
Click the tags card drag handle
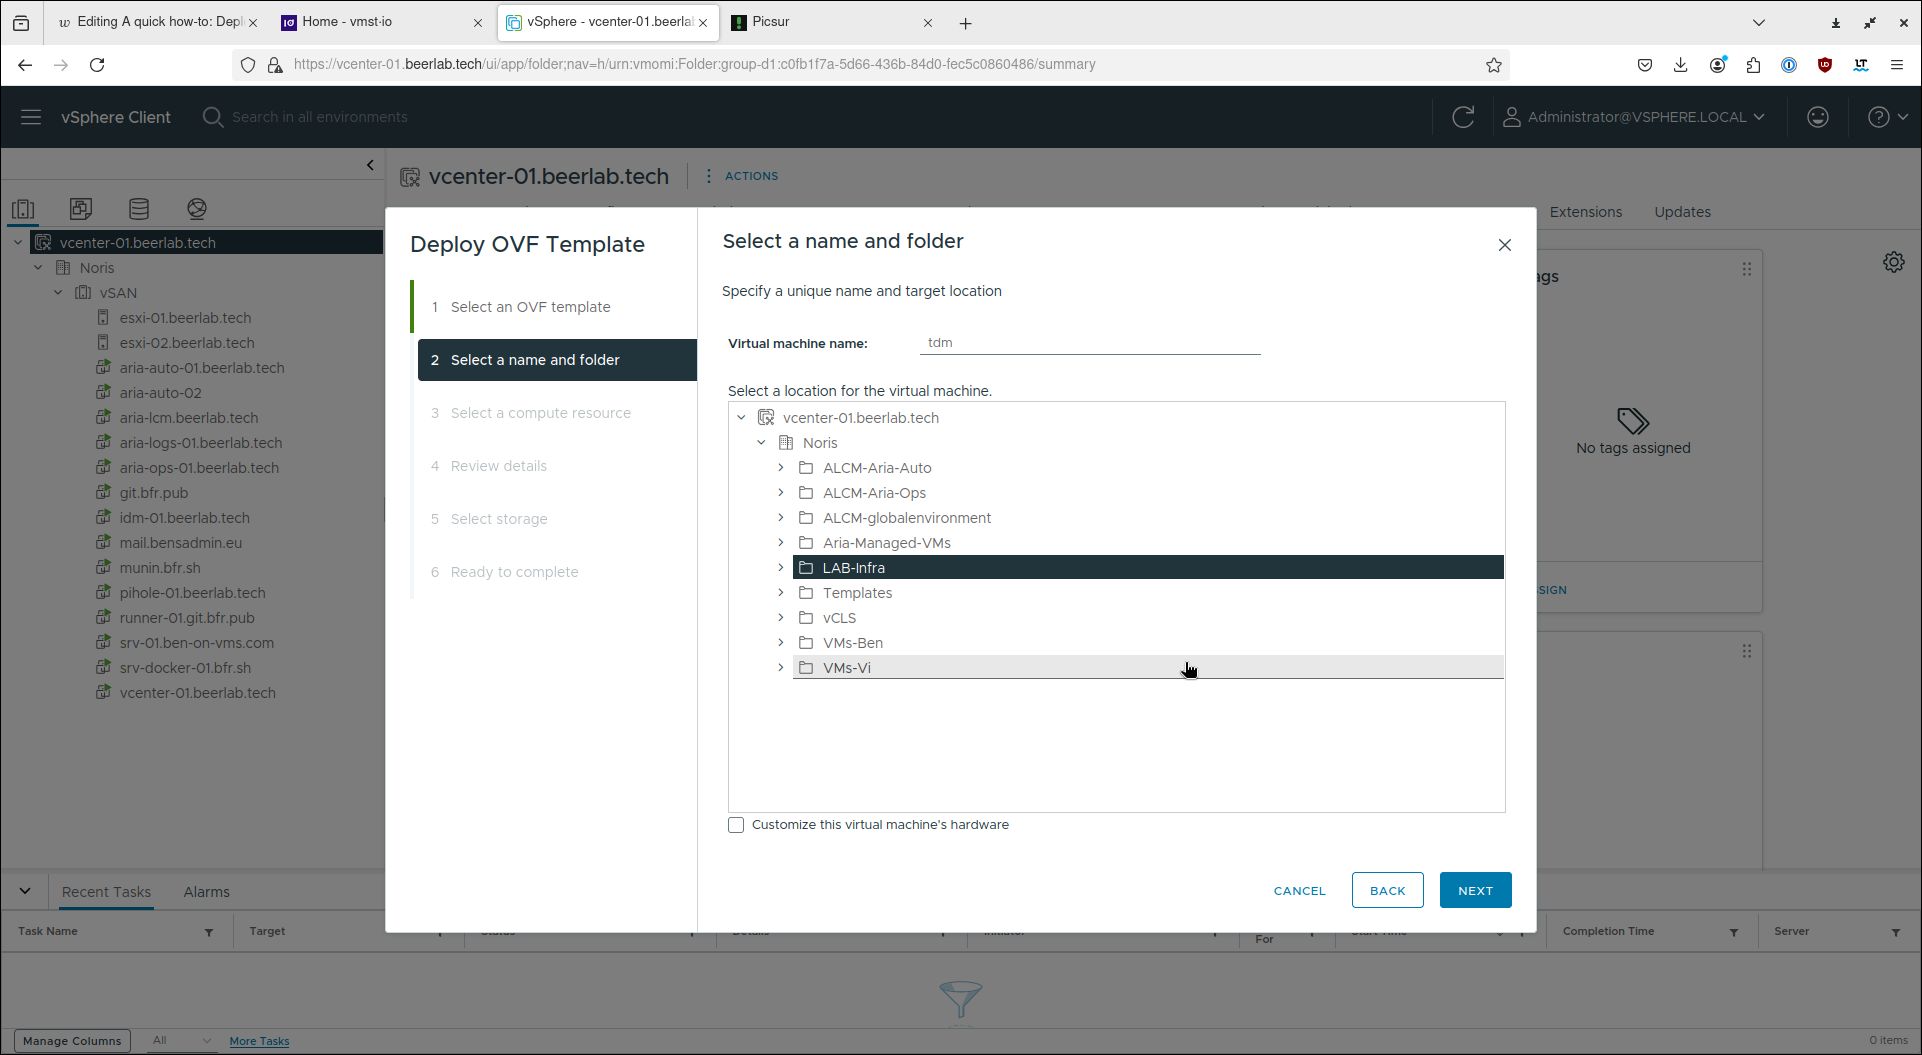[1747, 270]
